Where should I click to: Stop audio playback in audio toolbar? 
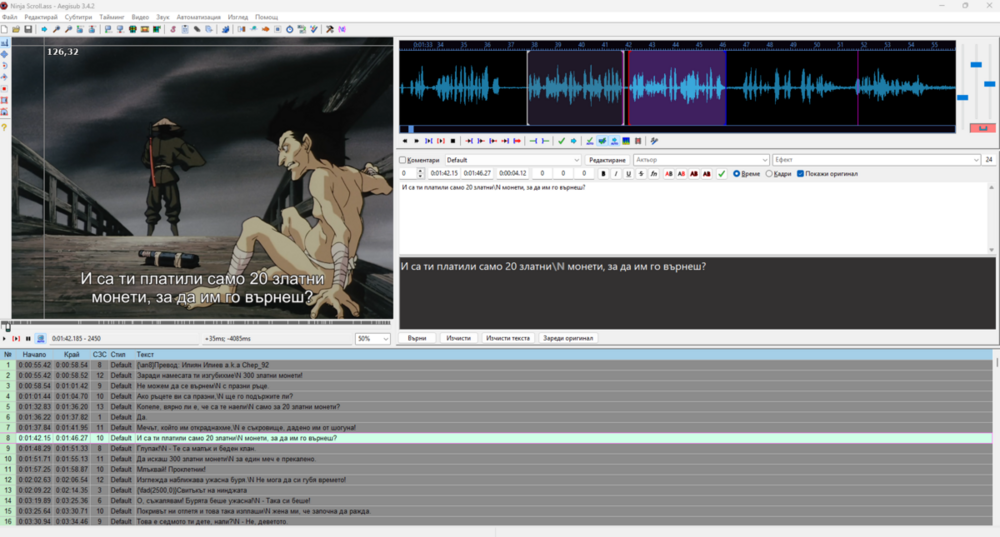pos(453,141)
